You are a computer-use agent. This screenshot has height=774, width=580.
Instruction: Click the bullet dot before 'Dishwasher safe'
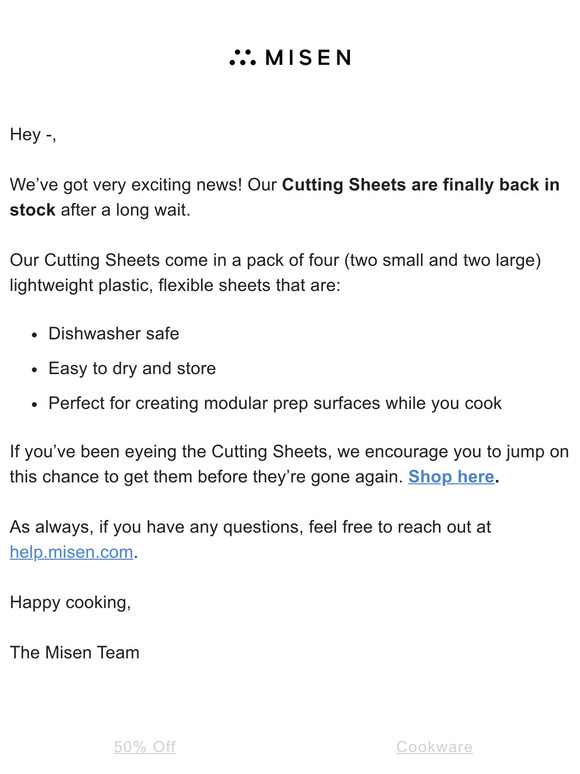(34, 335)
